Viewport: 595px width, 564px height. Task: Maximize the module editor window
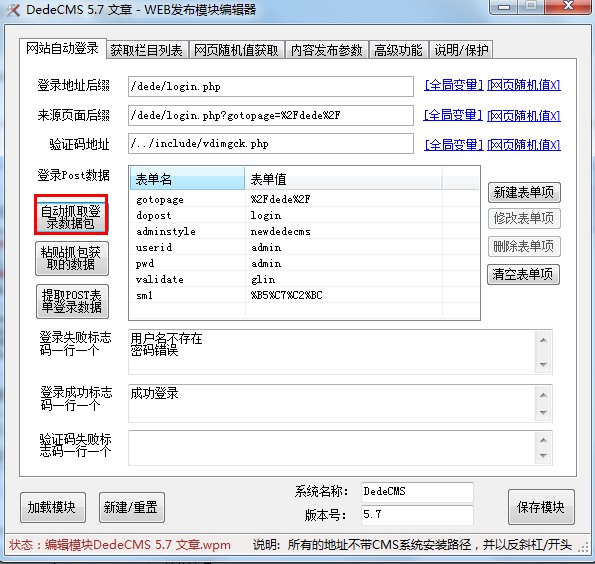[x=531, y=6]
